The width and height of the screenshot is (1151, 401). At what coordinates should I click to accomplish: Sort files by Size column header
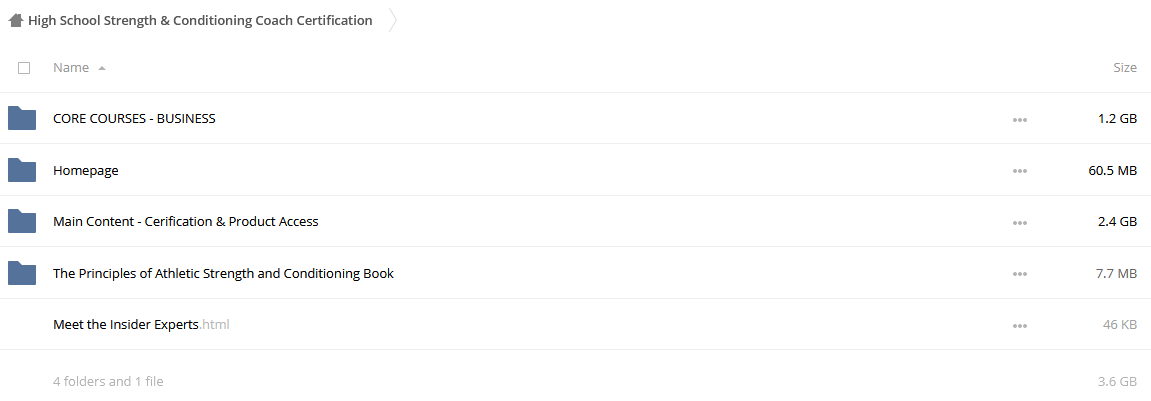(x=1125, y=68)
